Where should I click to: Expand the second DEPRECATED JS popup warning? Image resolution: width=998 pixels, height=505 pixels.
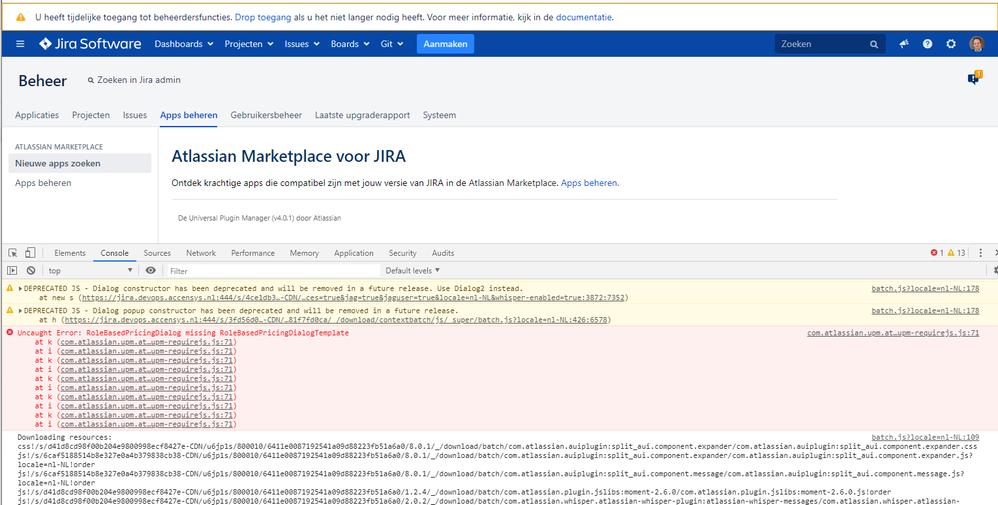(x=20, y=311)
